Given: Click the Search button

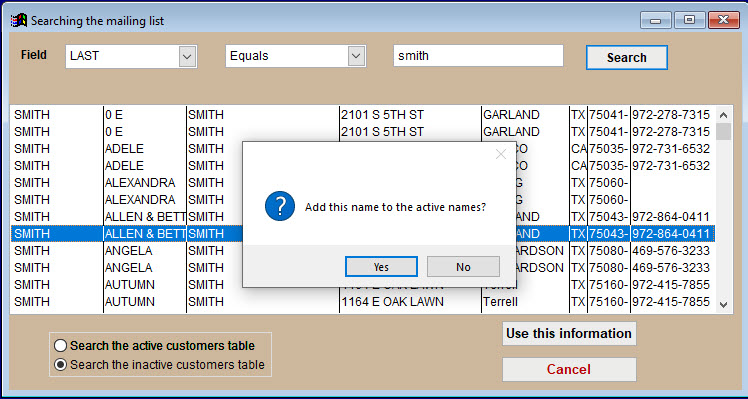Looking at the screenshot, I should [x=626, y=58].
